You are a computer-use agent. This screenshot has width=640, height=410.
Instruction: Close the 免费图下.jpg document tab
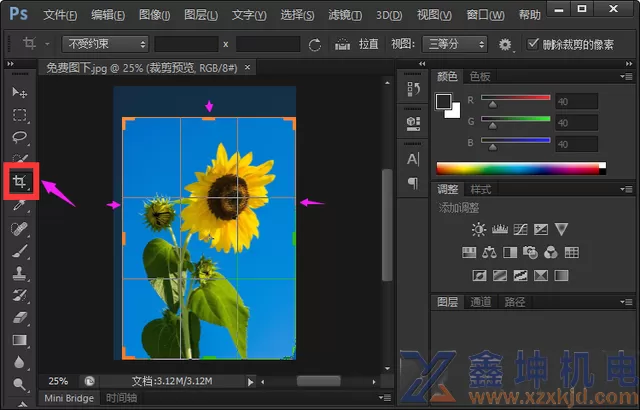coord(247,67)
